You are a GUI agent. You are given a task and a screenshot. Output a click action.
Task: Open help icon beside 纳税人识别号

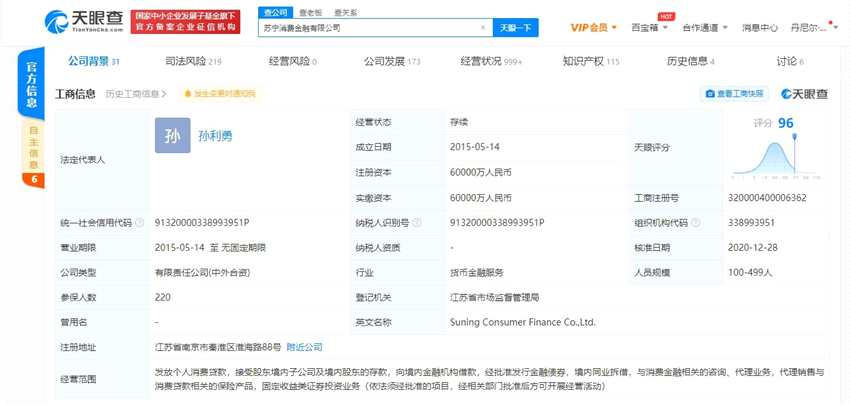coord(417,223)
